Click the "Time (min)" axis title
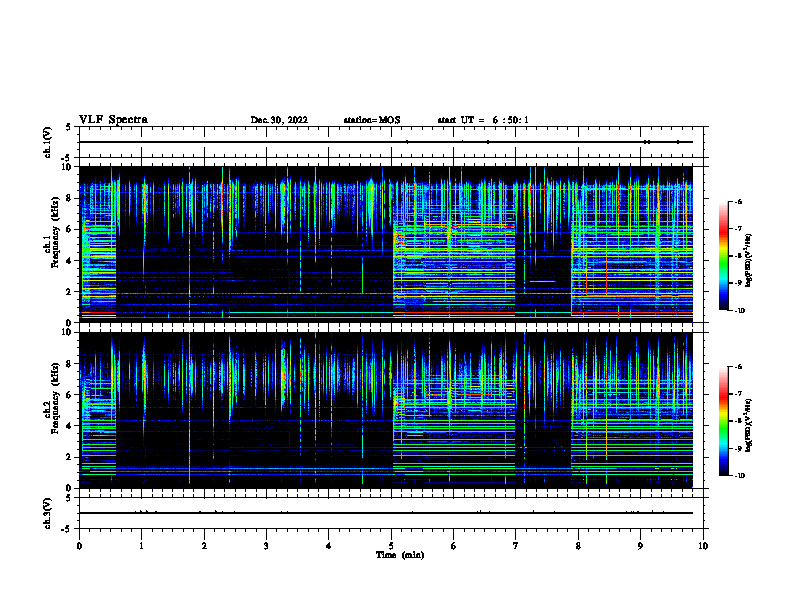The height and width of the screenshot is (612, 792). tap(400, 555)
